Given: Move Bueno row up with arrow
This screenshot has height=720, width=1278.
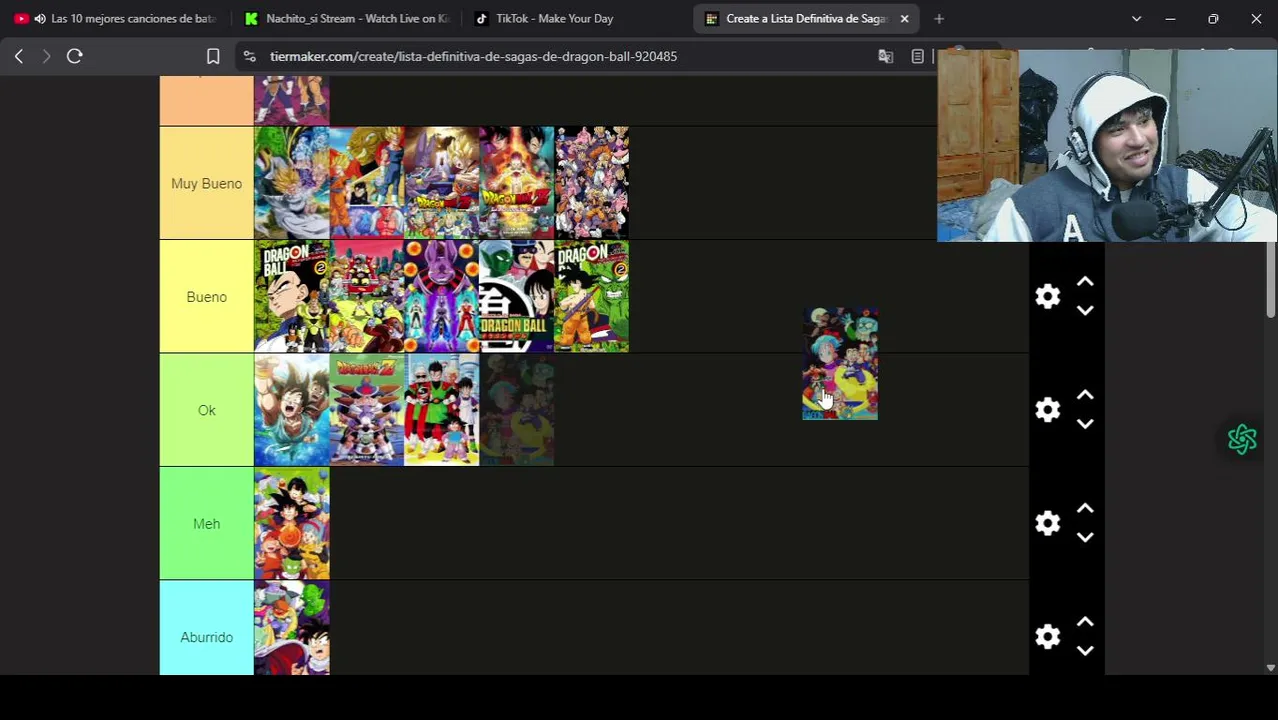Looking at the screenshot, I should pyautogui.click(x=1085, y=283).
